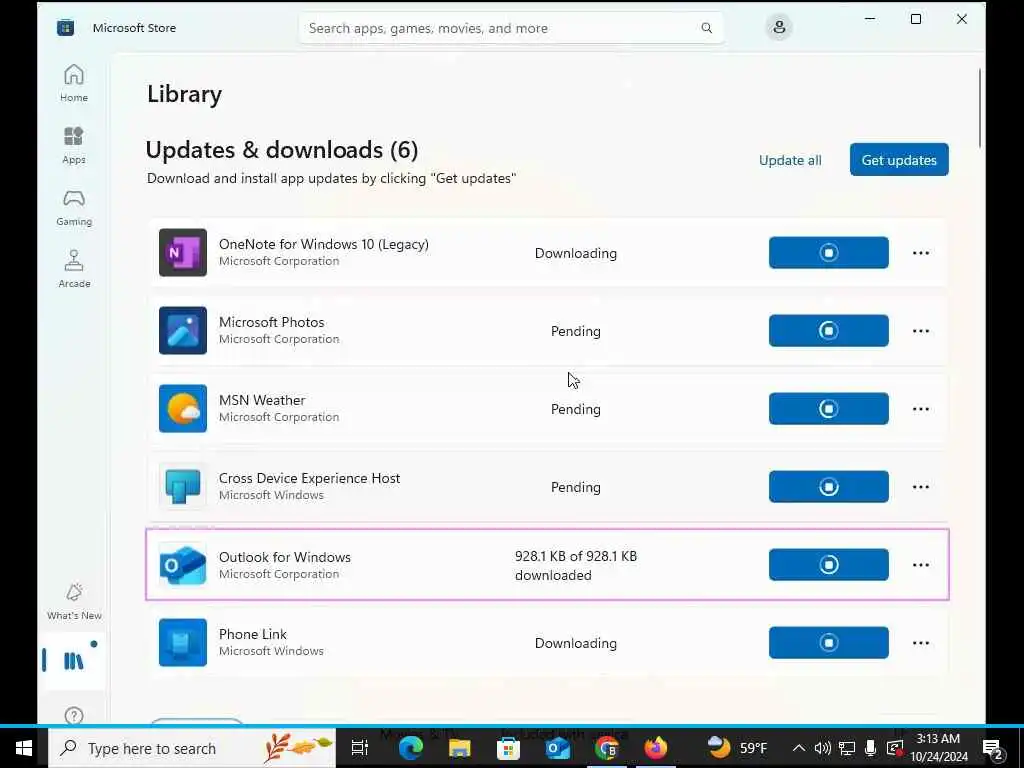
Task: Click the network tray icon
Action: coord(847,748)
